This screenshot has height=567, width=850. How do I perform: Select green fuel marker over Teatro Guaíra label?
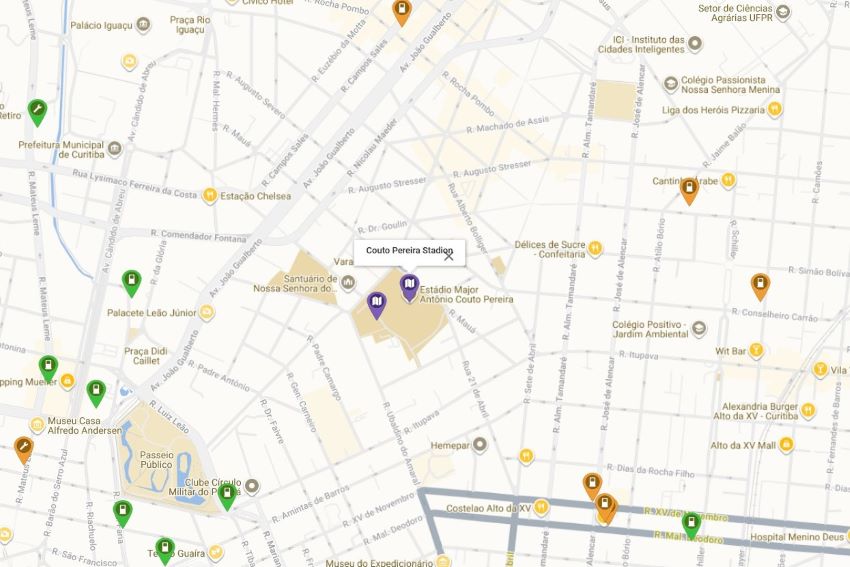[164, 551]
